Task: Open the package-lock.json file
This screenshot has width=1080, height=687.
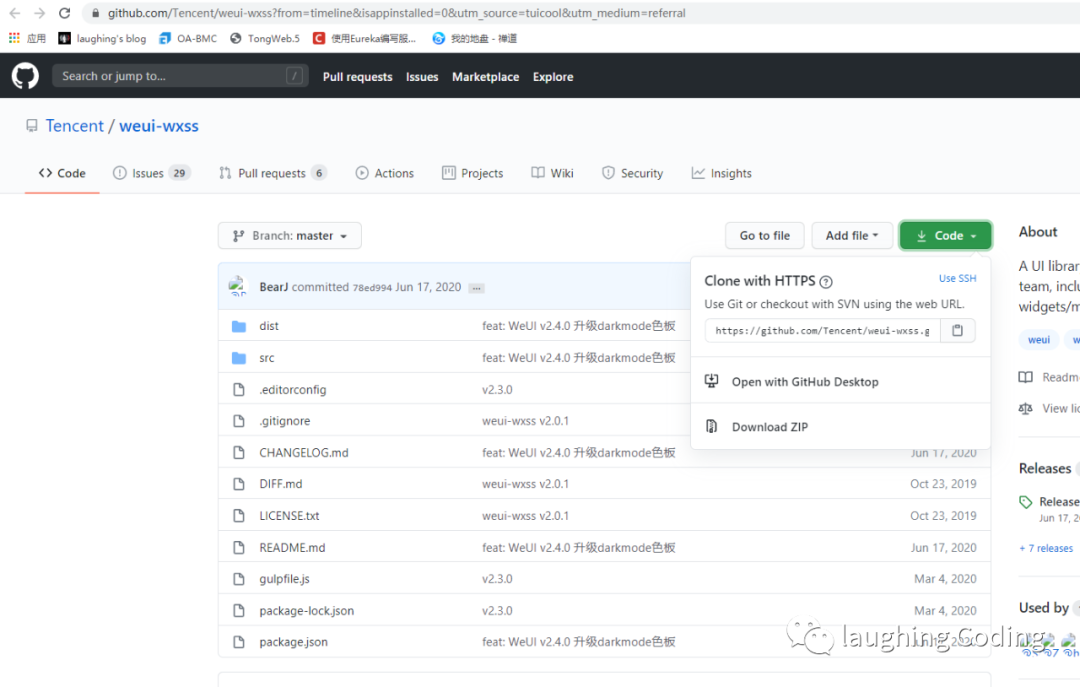Action: click(x=307, y=611)
